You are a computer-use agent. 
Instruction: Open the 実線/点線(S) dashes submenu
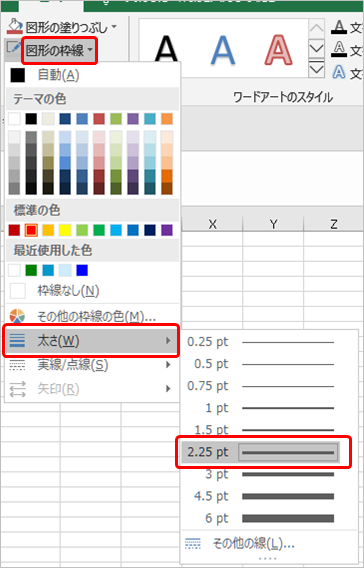(x=92, y=365)
